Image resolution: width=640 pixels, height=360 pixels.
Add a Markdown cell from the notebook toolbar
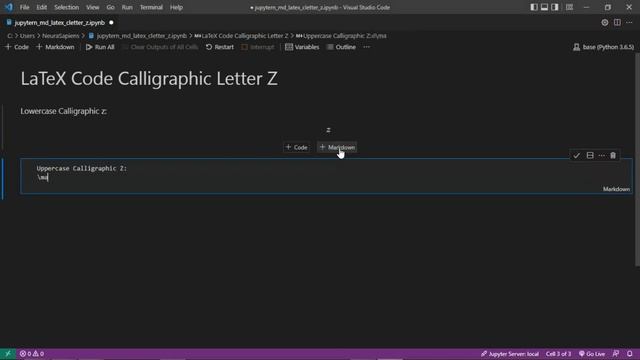[x=56, y=47]
